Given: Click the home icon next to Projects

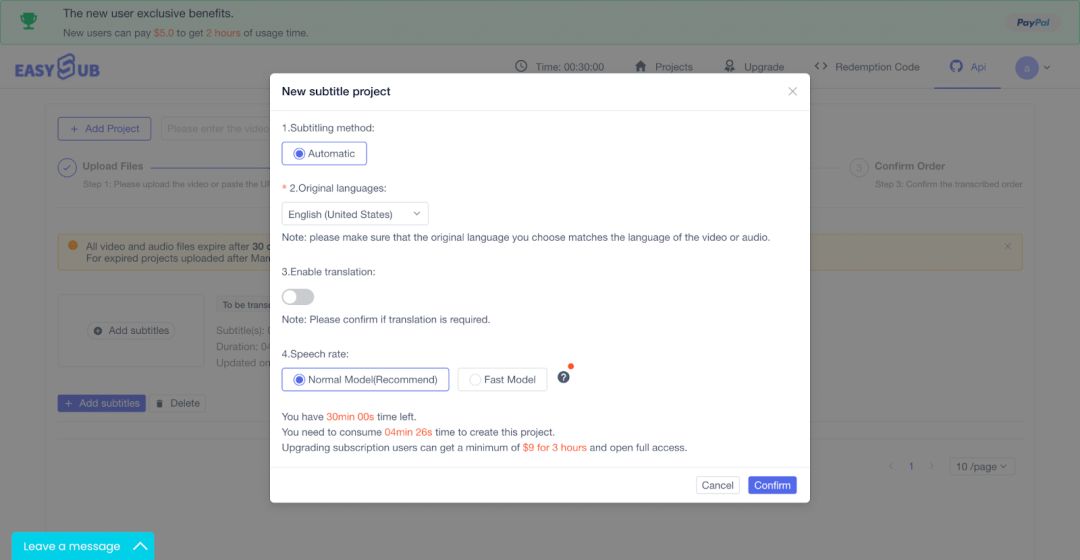Looking at the screenshot, I should tap(641, 66).
